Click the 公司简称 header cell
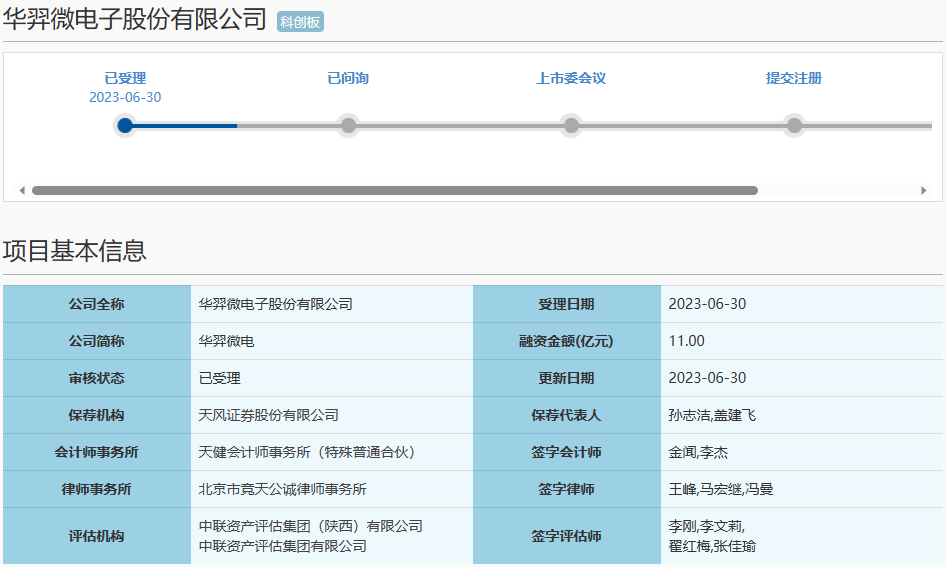 point(97,341)
